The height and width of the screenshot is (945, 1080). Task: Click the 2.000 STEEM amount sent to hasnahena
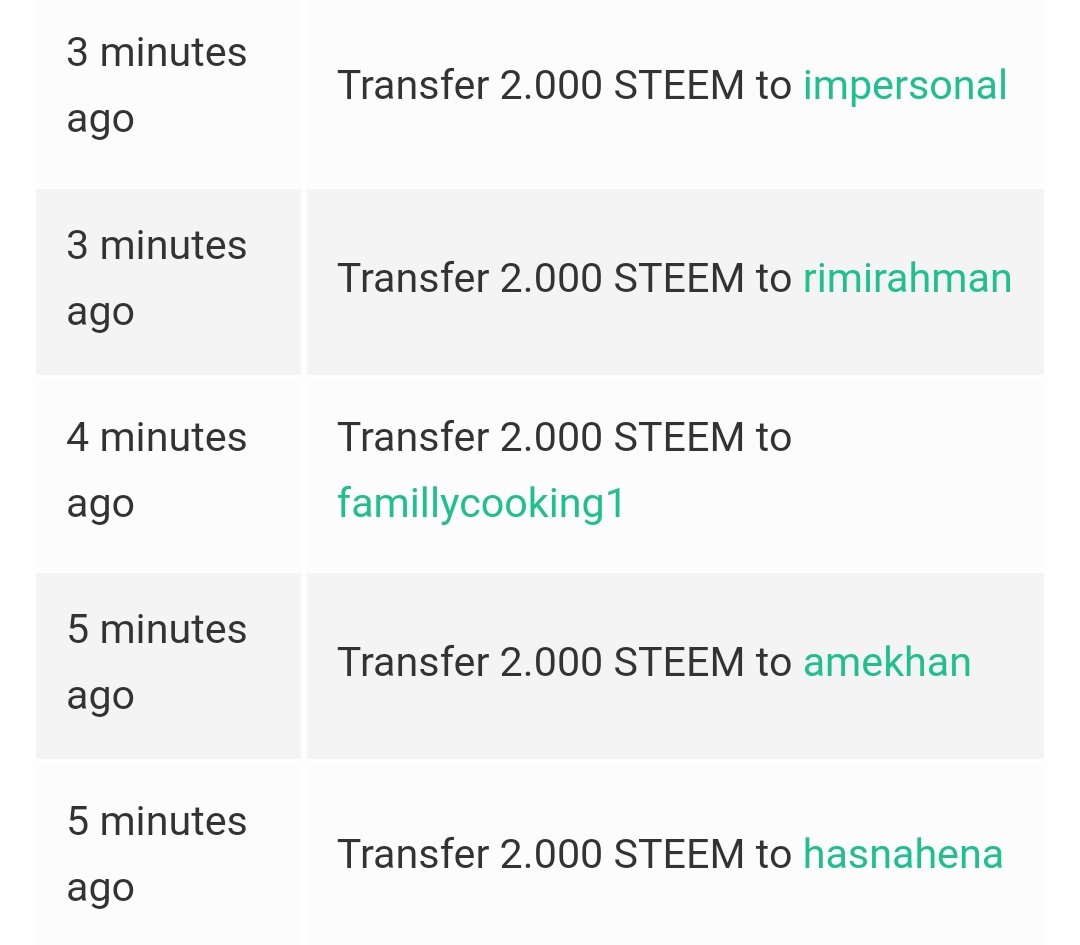pos(622,854)
